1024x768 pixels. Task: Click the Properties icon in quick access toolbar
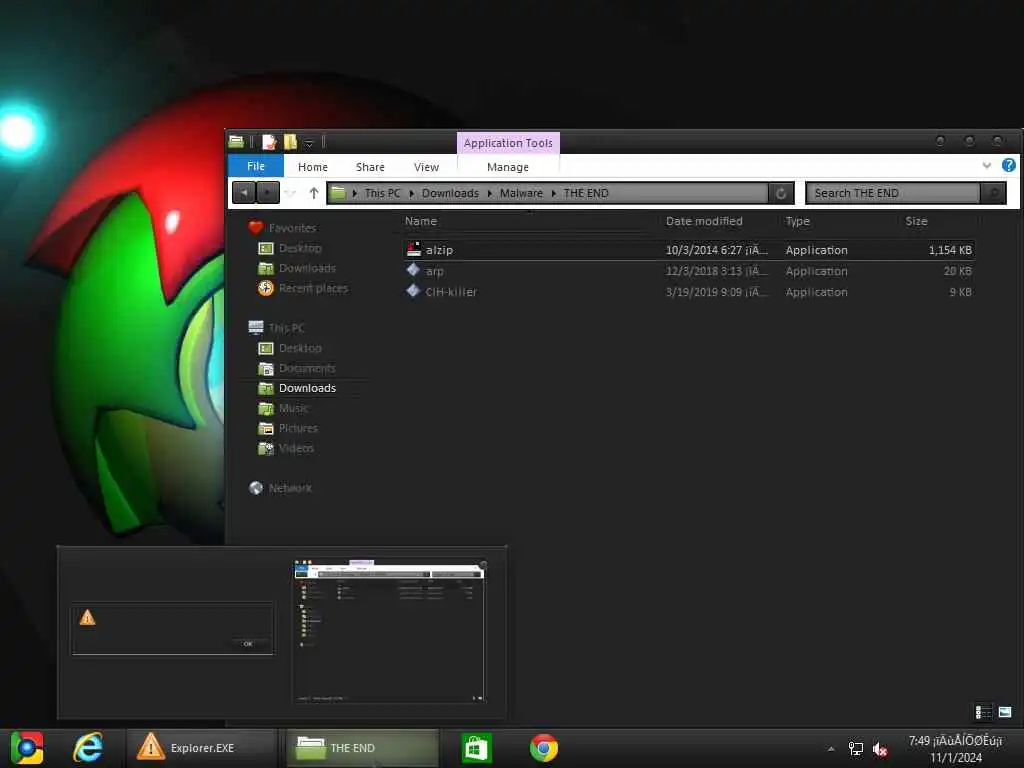coord(269,142)
